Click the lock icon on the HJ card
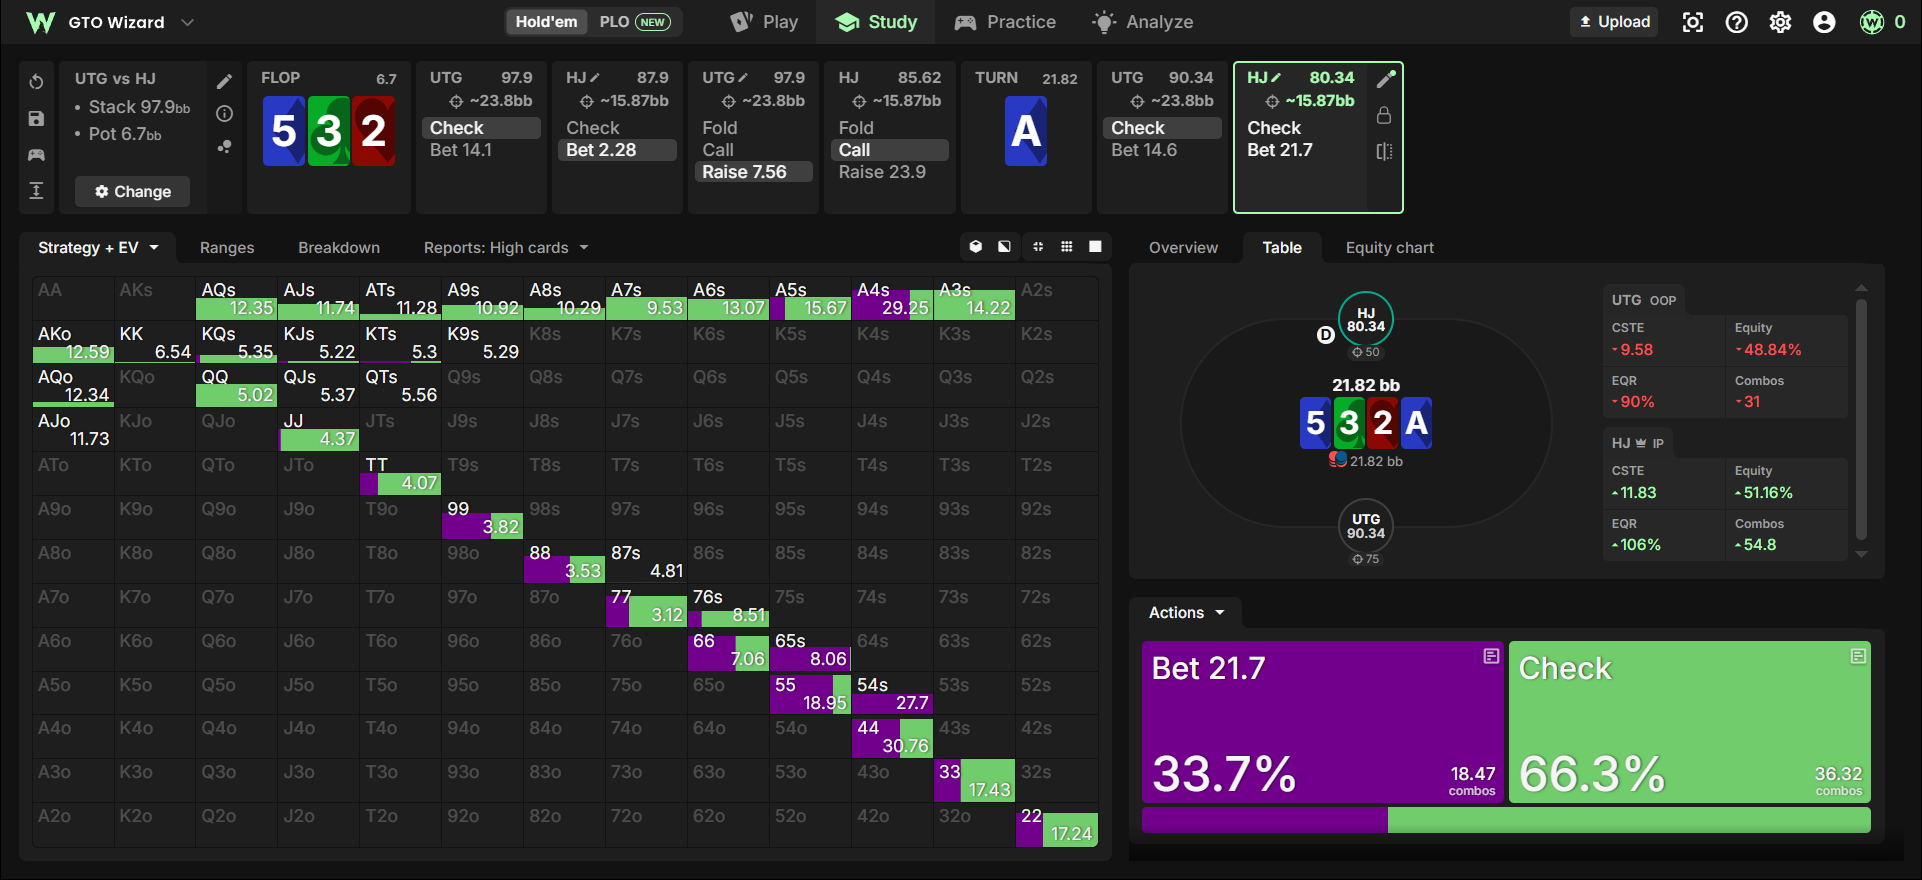The height and width of the screenshot is (880, 1922). 1384,115
